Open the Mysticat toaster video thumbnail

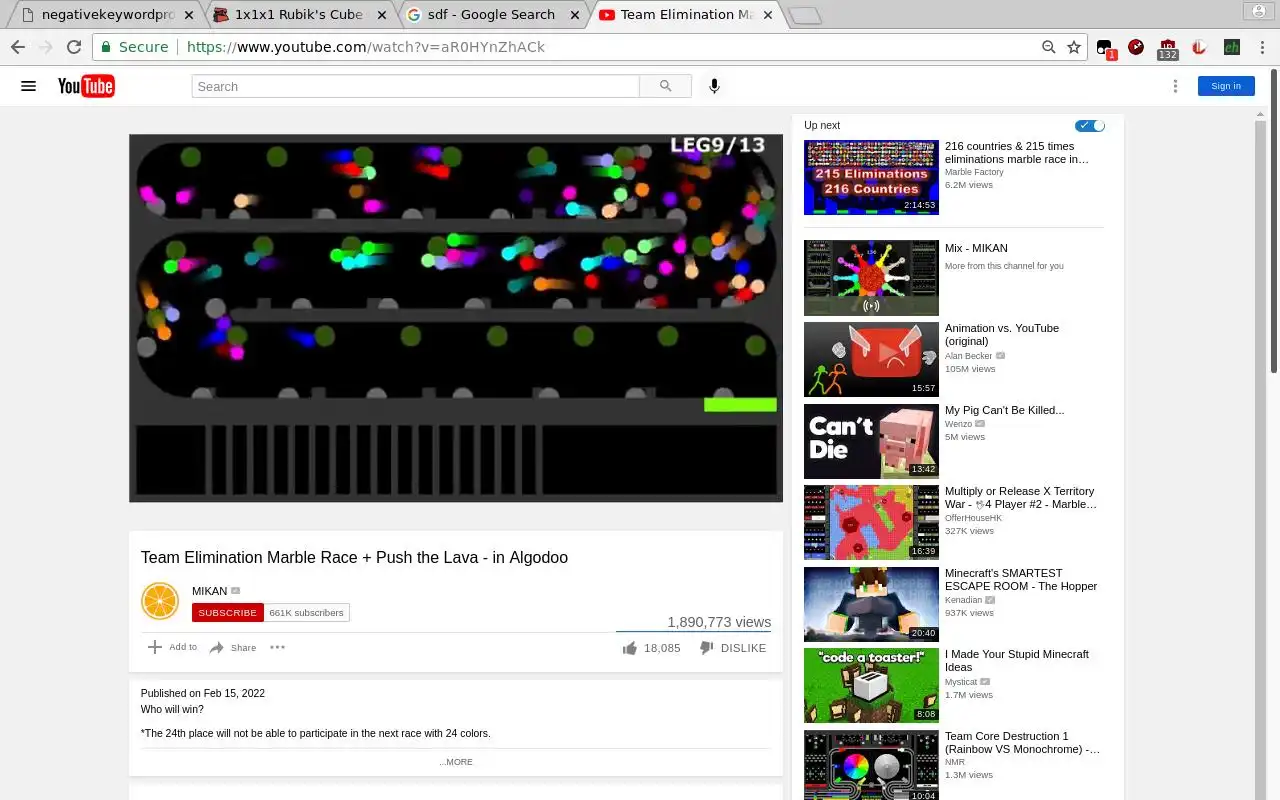tap(871, 685)
